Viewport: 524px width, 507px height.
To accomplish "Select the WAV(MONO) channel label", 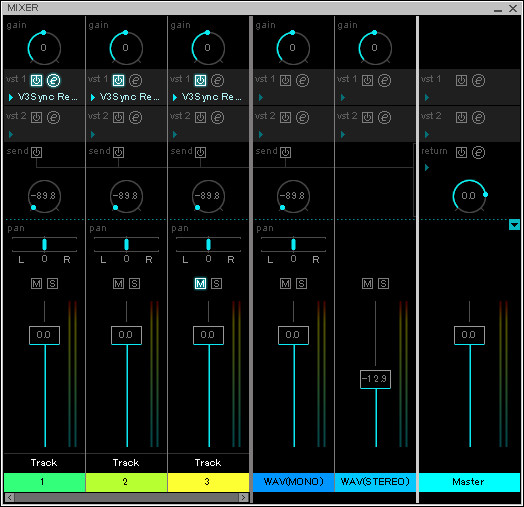I will (293, 482).
